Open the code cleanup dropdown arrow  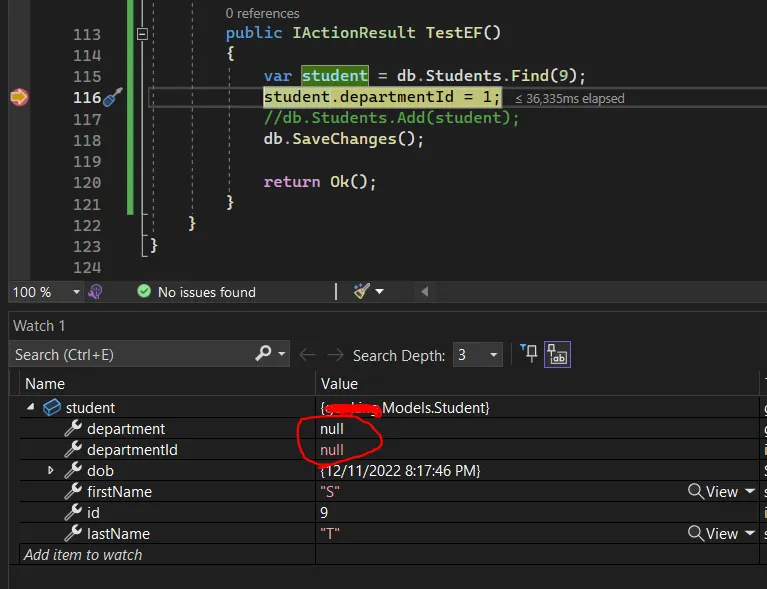click(380, 292)
